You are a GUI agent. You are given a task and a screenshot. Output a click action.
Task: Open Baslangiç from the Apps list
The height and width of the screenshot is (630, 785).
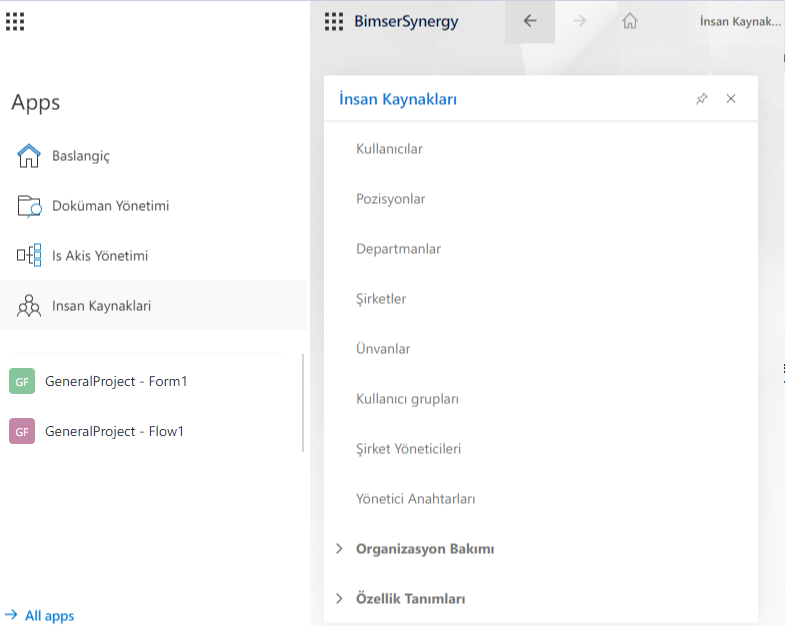(x=80, y=156)
